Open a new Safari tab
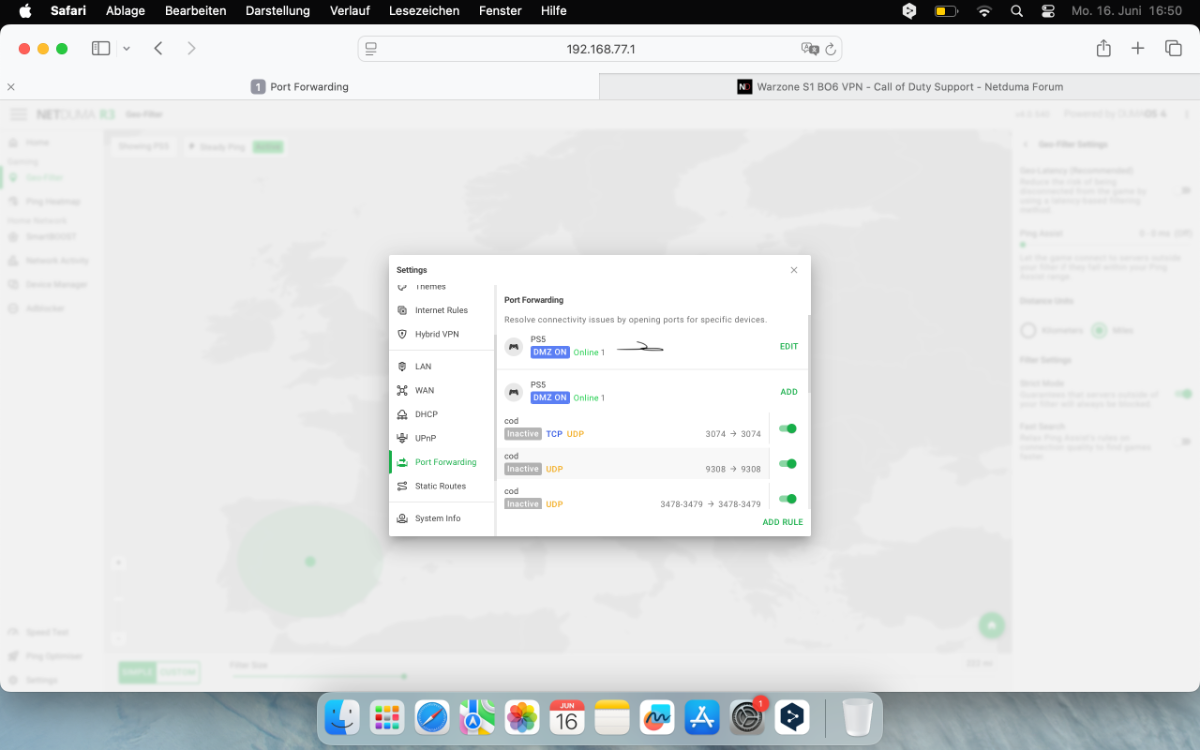The image size is (1200, 750). click(1137, 48)
